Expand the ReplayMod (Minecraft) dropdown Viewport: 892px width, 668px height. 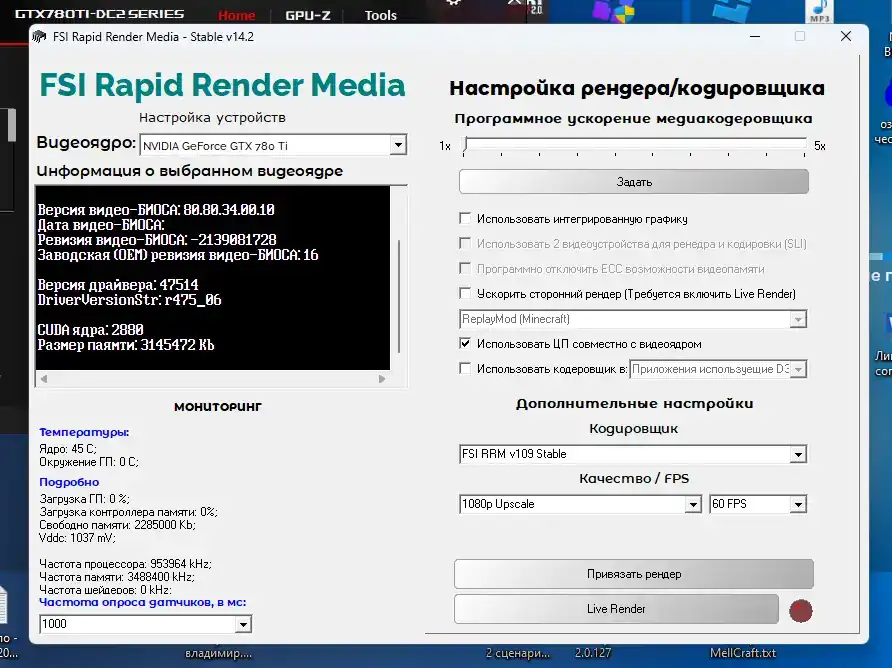pyautogui.click(x=798, y=319)
